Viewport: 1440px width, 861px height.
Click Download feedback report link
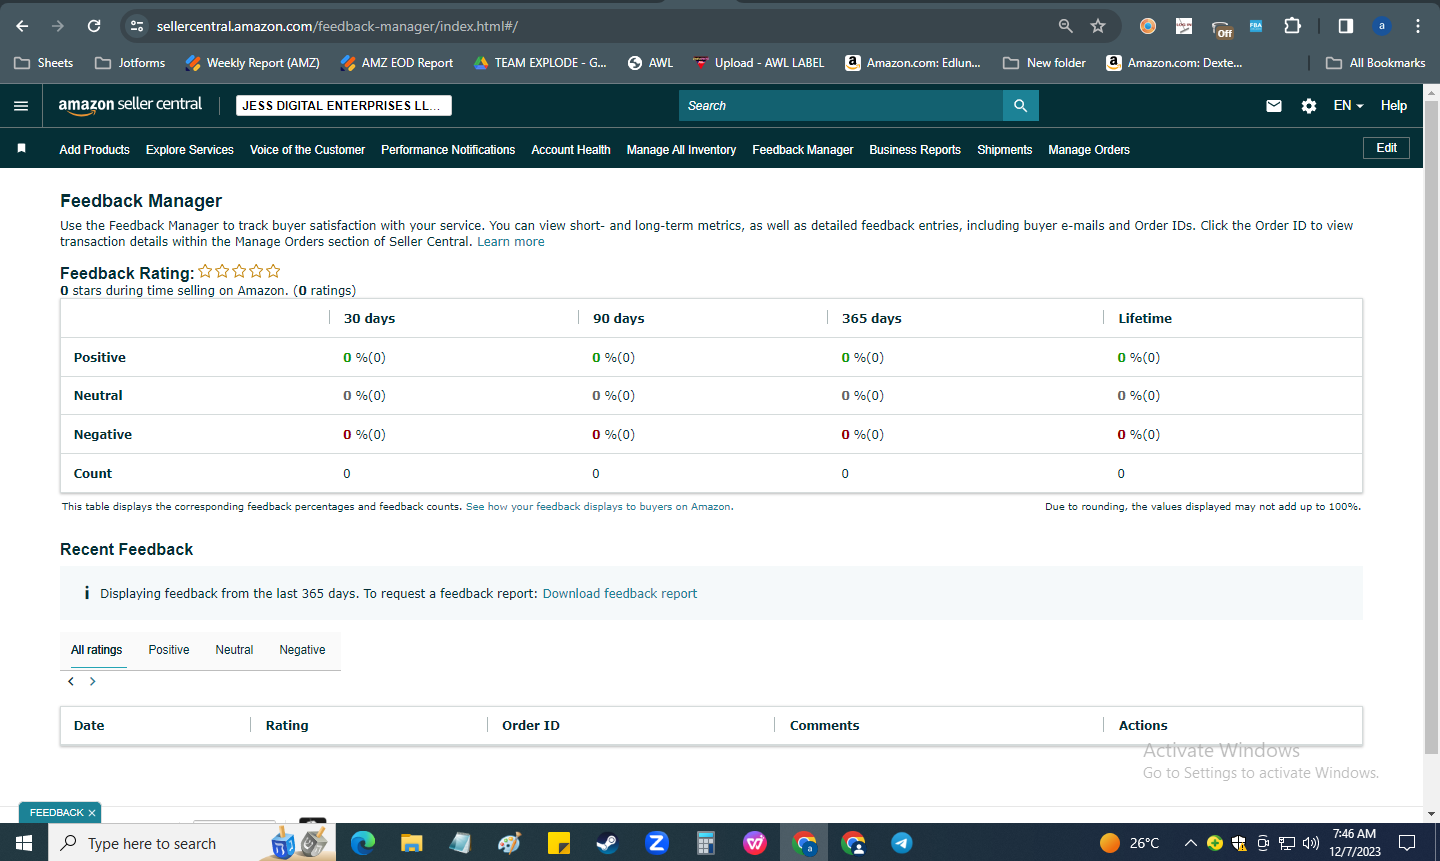tap(620, 594)
